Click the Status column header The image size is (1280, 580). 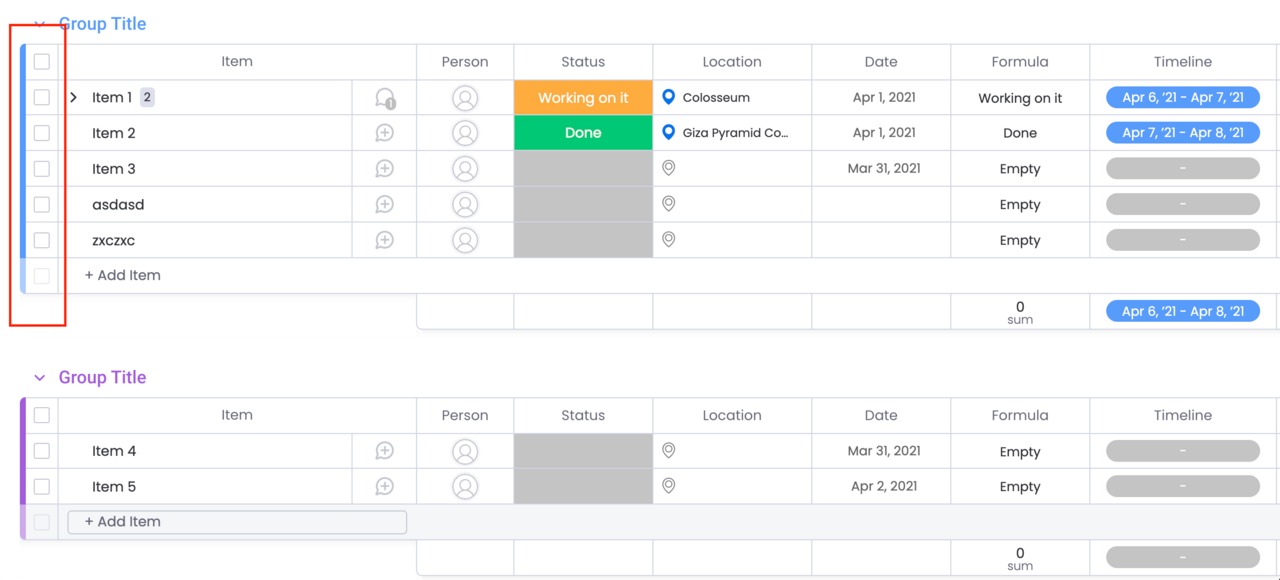click(x=583, y=61)
